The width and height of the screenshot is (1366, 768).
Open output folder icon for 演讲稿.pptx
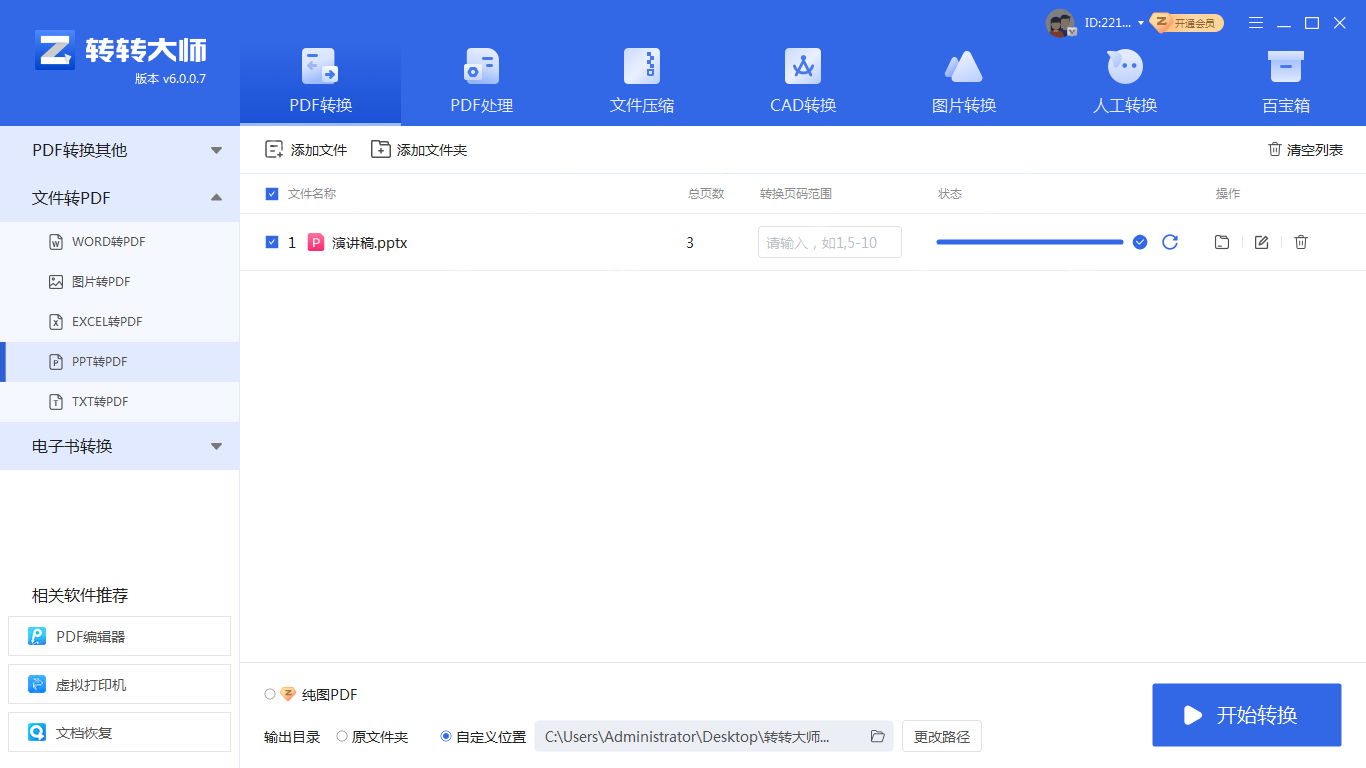click(x=1221, y=242)
